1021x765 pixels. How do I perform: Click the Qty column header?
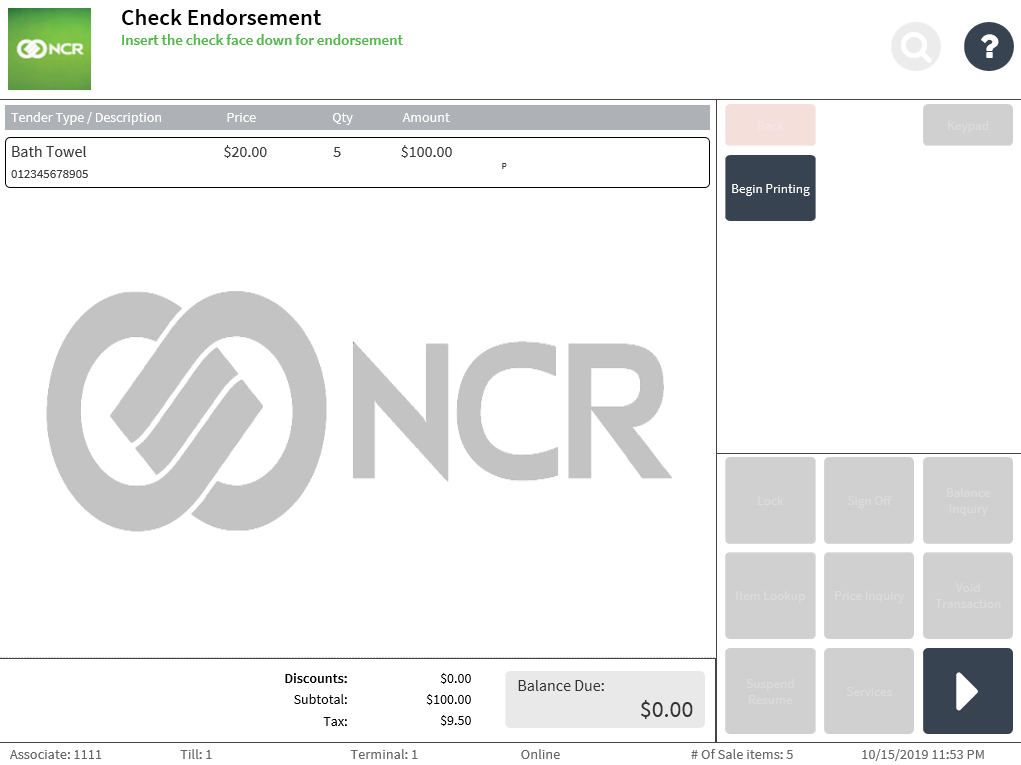(343, 118)
